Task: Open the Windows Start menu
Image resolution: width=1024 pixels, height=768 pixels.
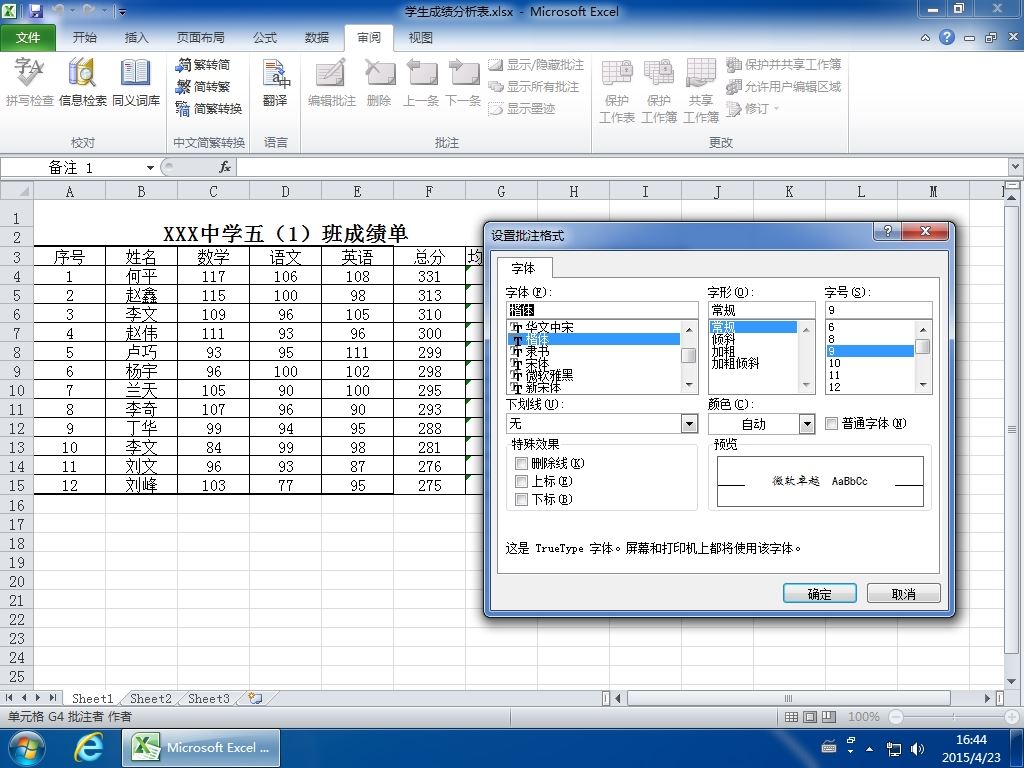Action: coord(25,748)
